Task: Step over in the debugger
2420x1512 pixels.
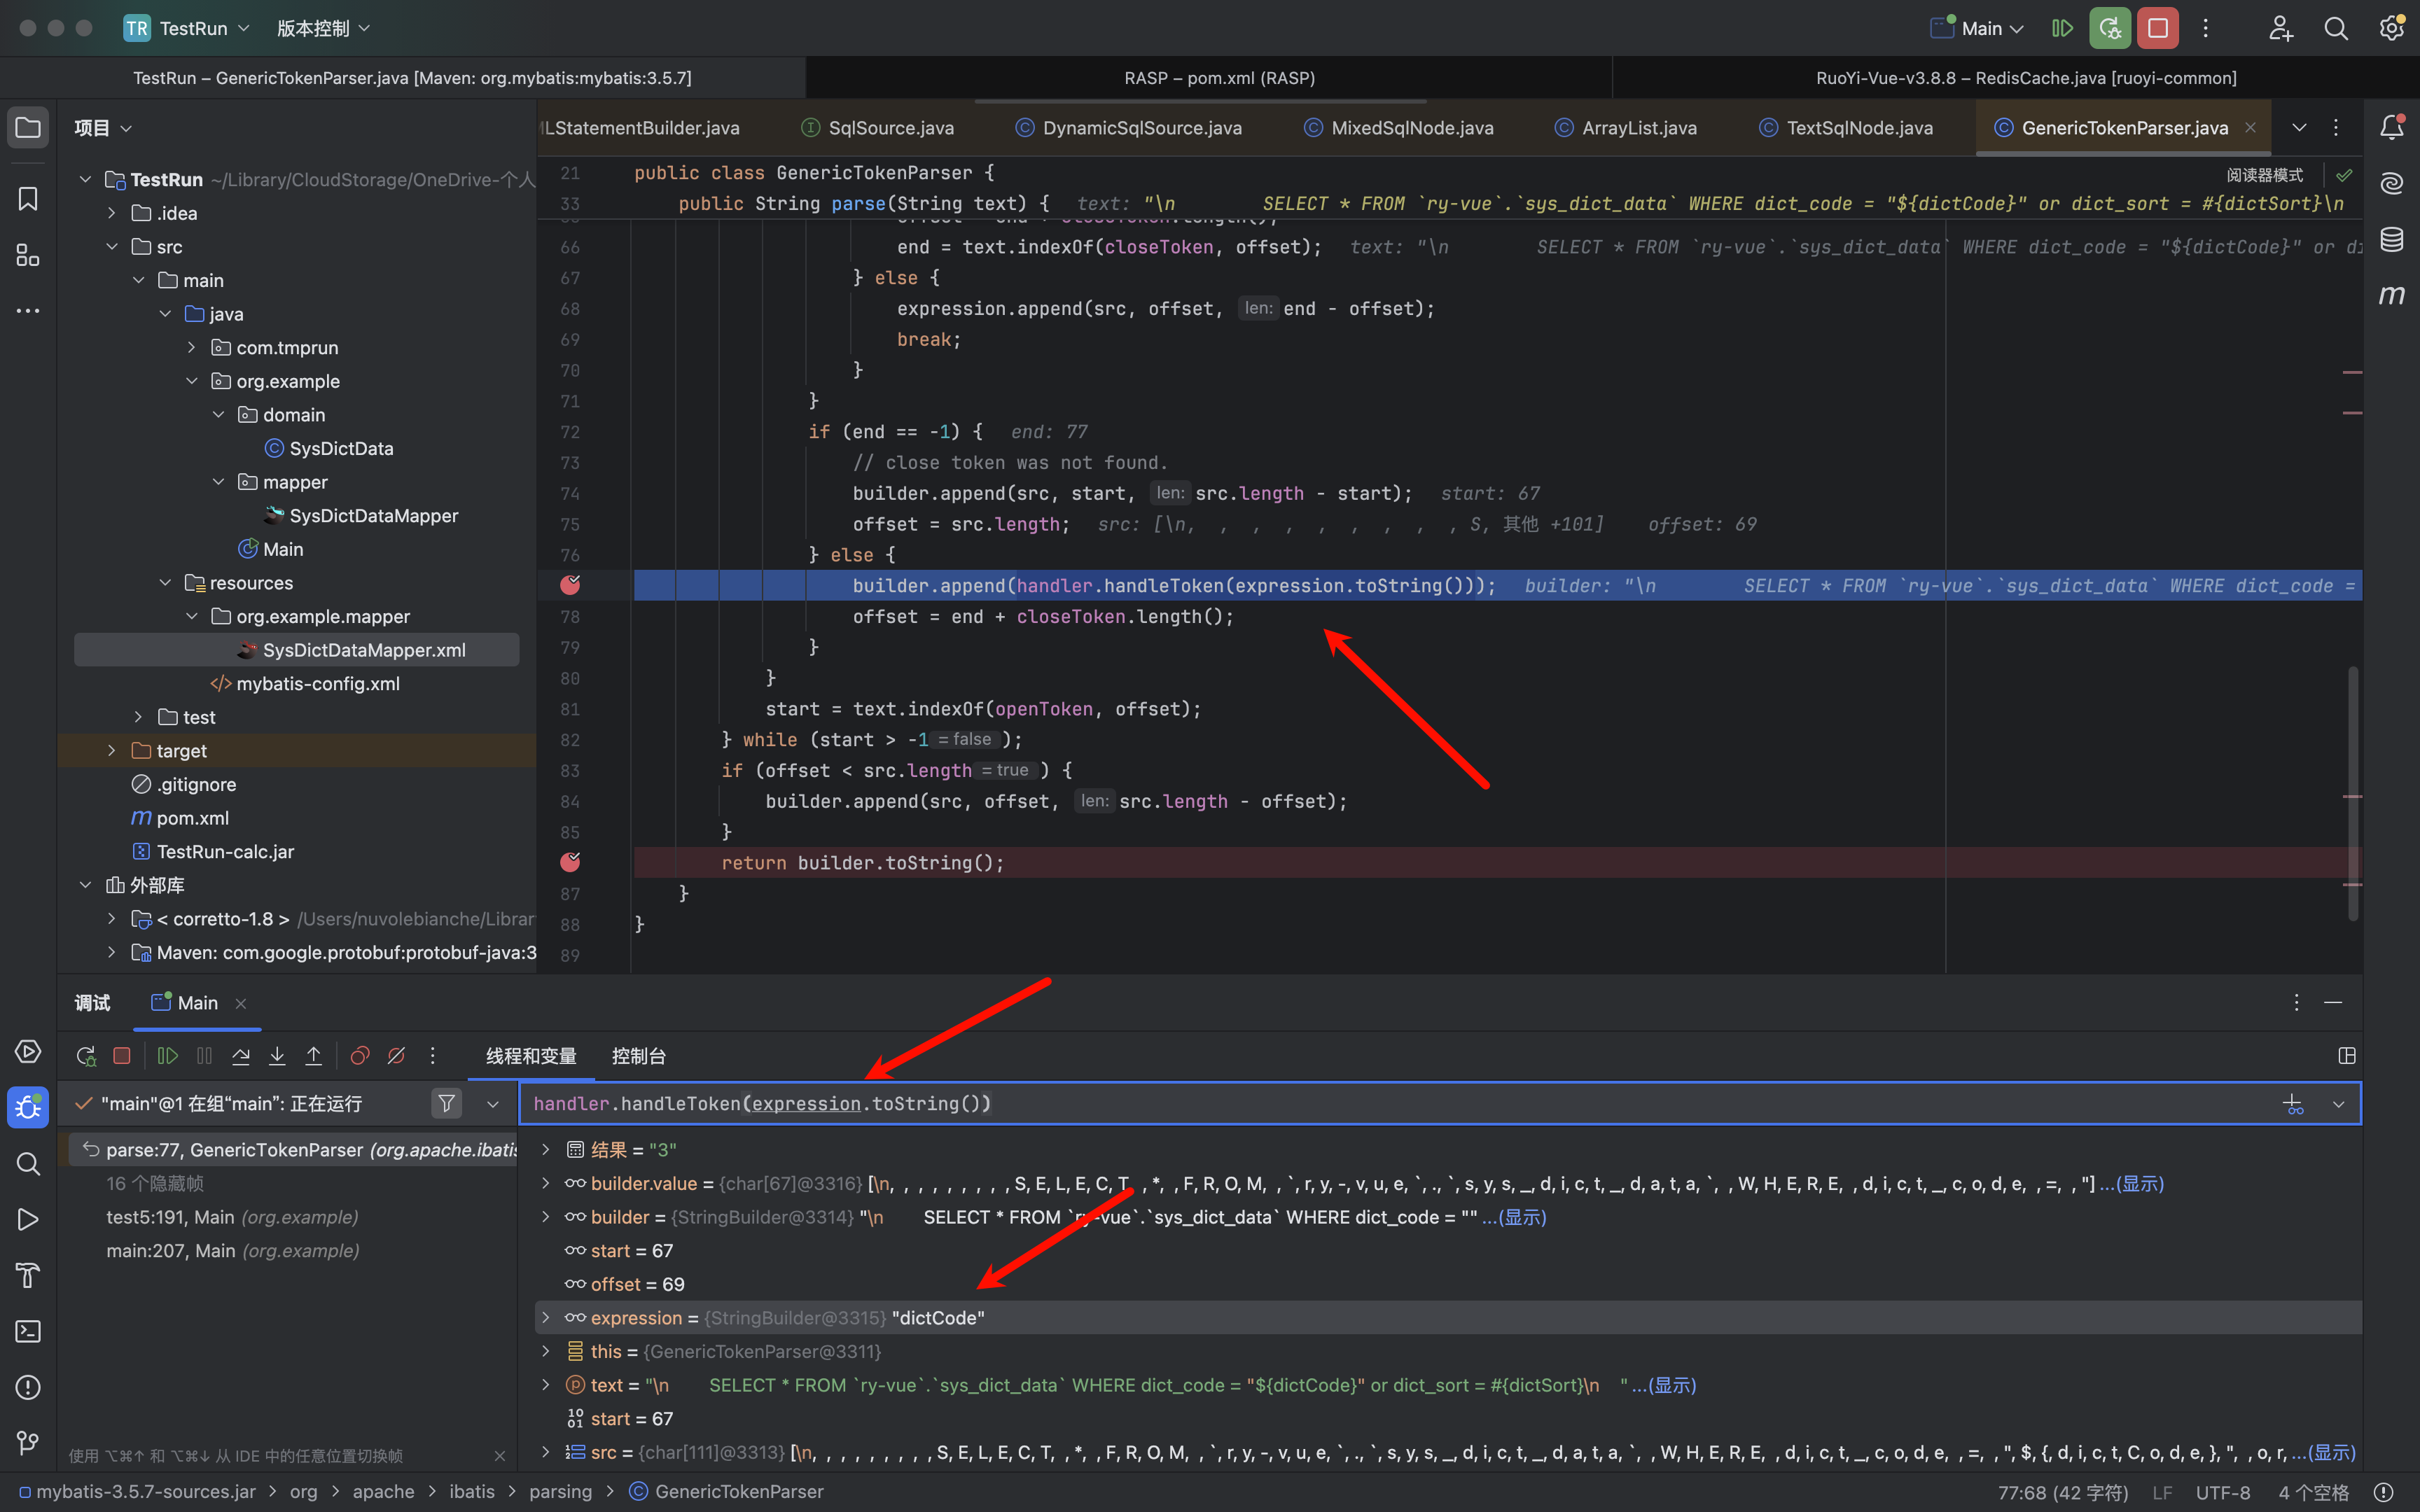Action: click(x=241, y=1056)
